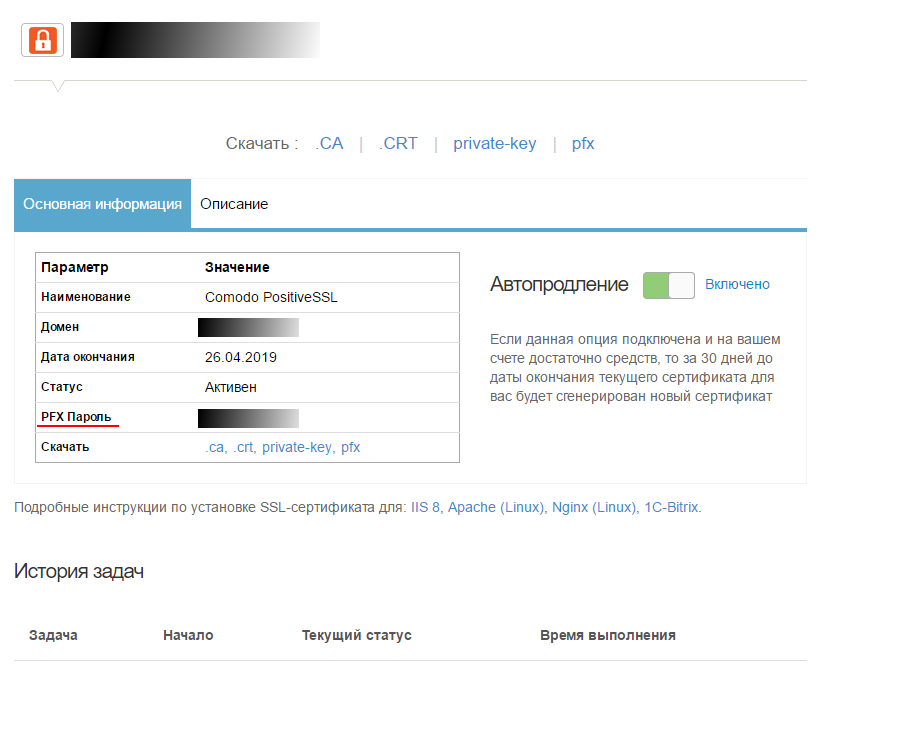
Task: Download private-key from the top download row
Action: pos(494,143)
